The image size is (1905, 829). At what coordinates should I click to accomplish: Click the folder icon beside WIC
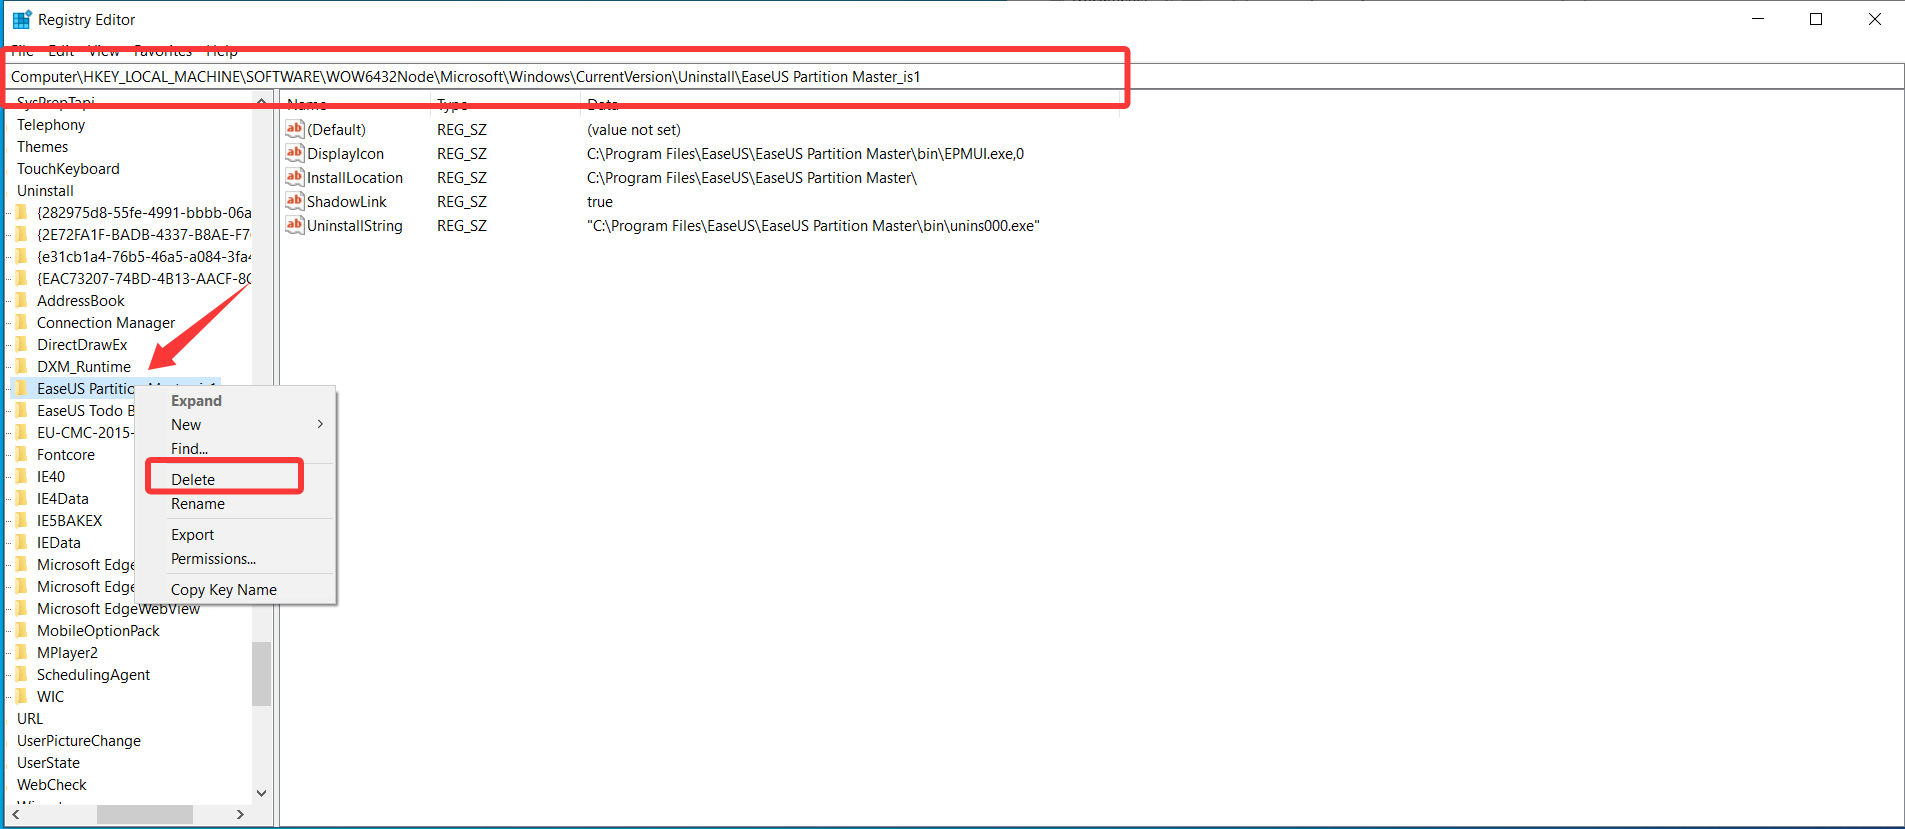coord(22,696)
